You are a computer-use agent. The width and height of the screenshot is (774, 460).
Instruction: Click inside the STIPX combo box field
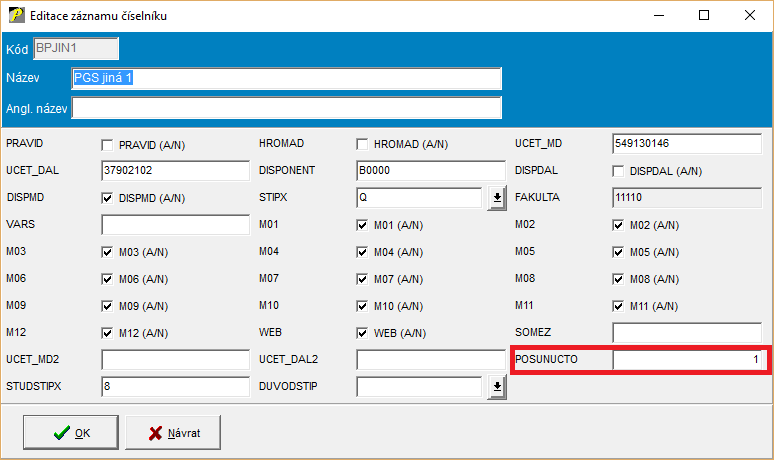click(420, 198)
